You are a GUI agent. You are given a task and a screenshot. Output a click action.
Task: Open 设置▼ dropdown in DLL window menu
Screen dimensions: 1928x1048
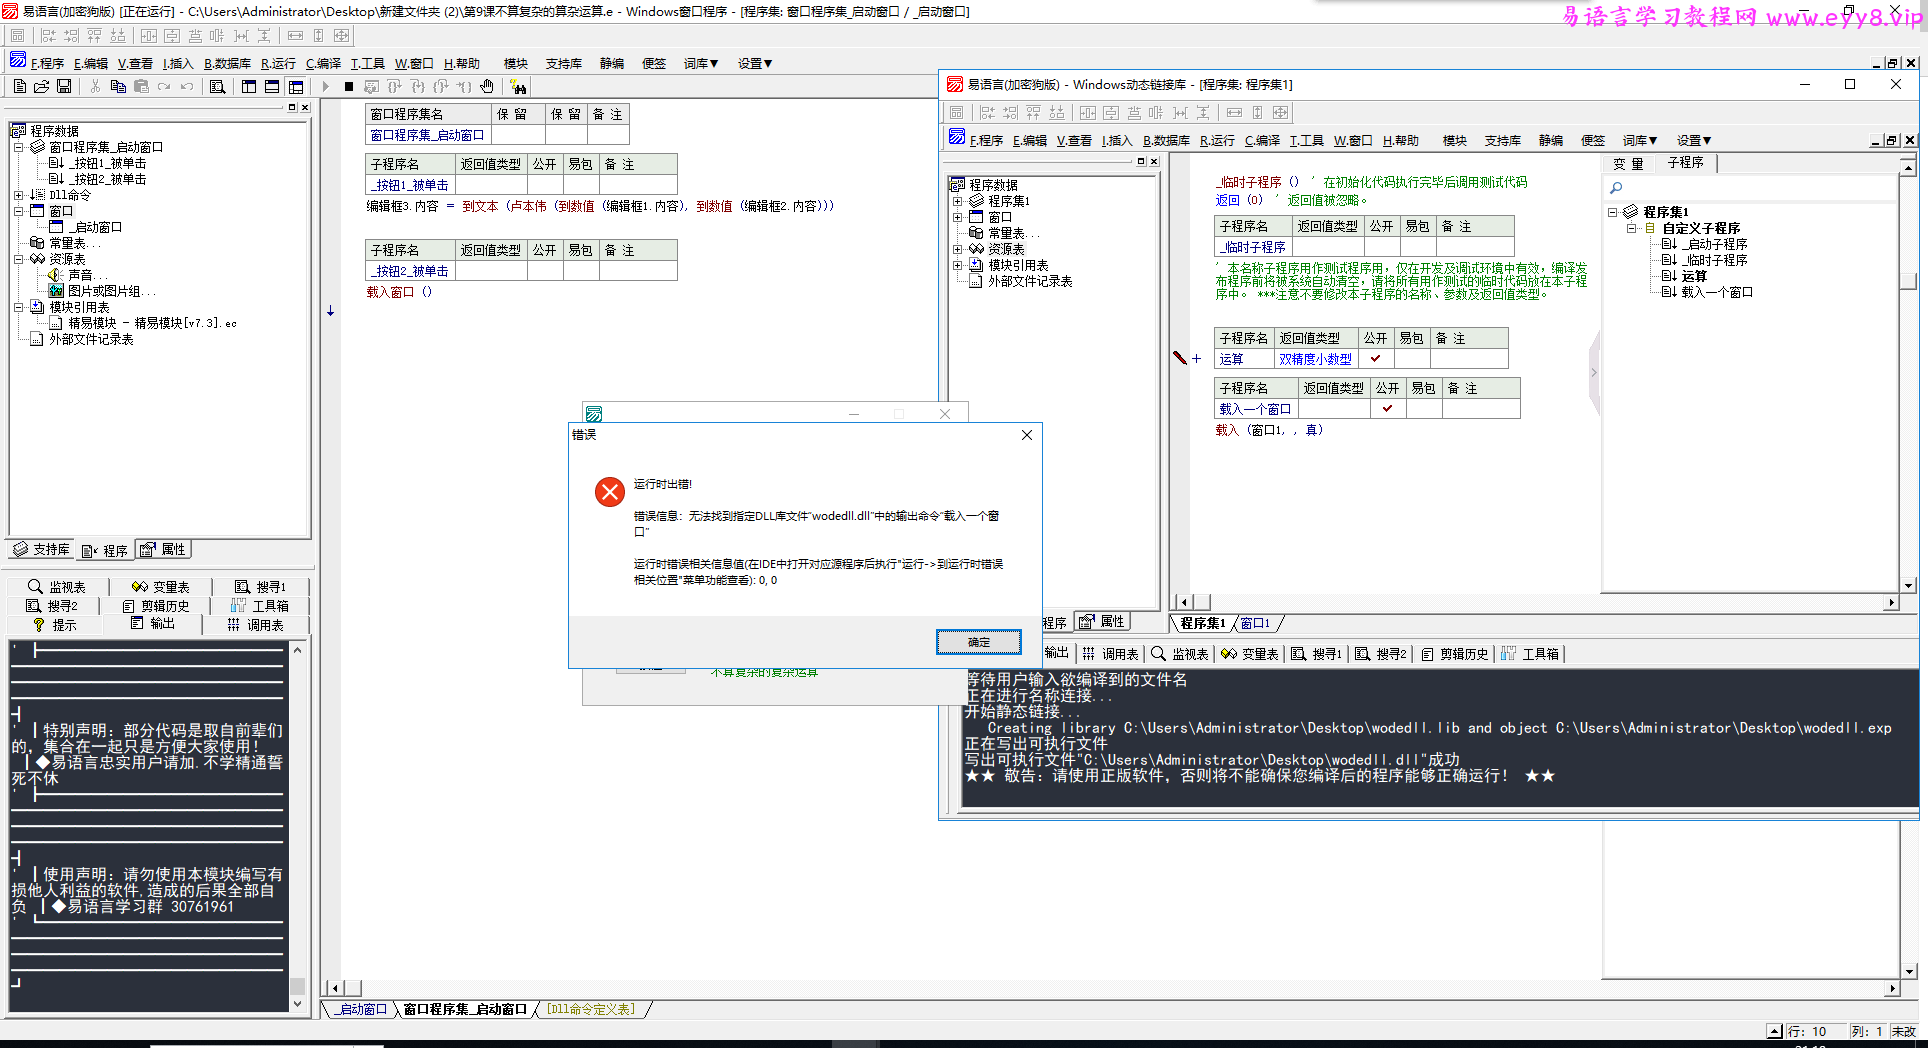click(x=1694, y=140)
